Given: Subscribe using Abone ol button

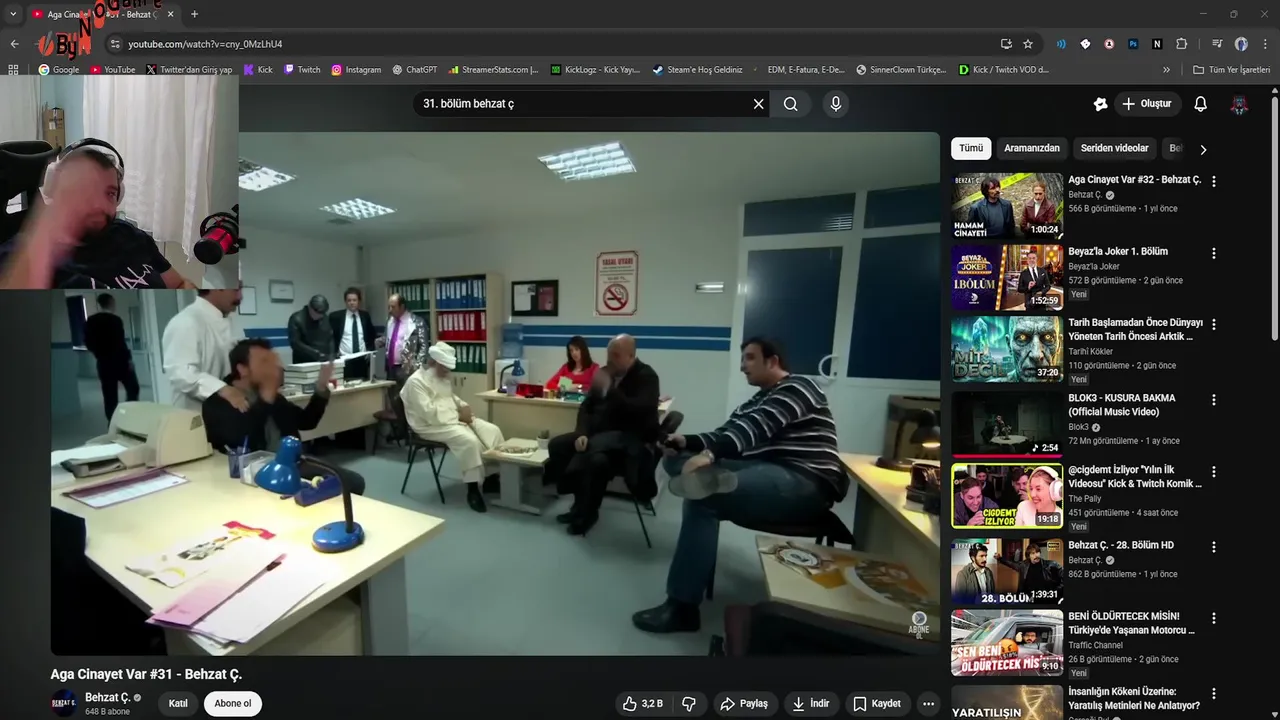Looking at the screenshot, I should 233,704.
